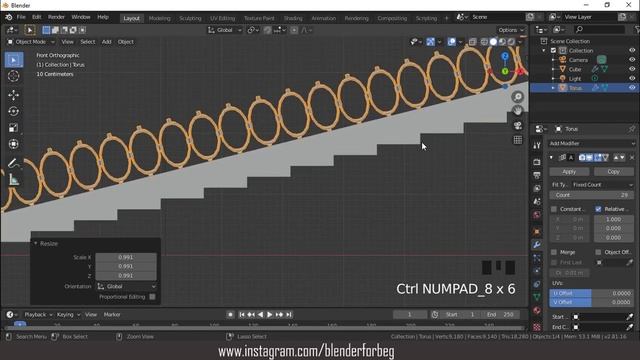Remove the Array modifier with X button
The height and width of the screenshot is (360, 640).
click(632, 158)
